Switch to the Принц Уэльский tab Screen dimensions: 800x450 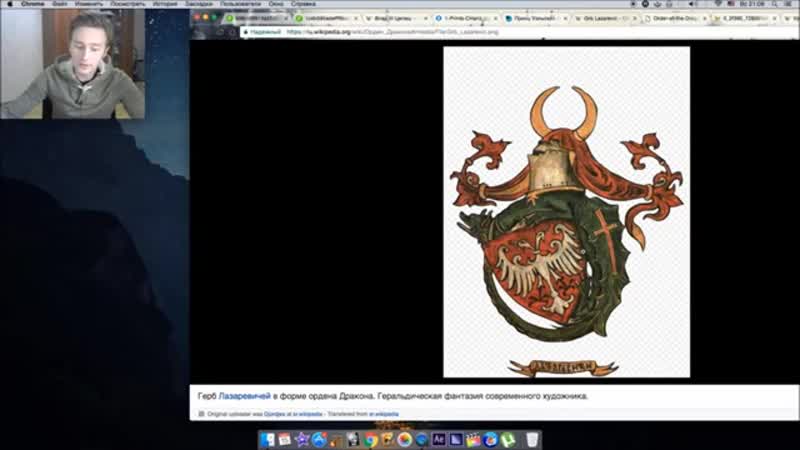(x=536, y=18)
